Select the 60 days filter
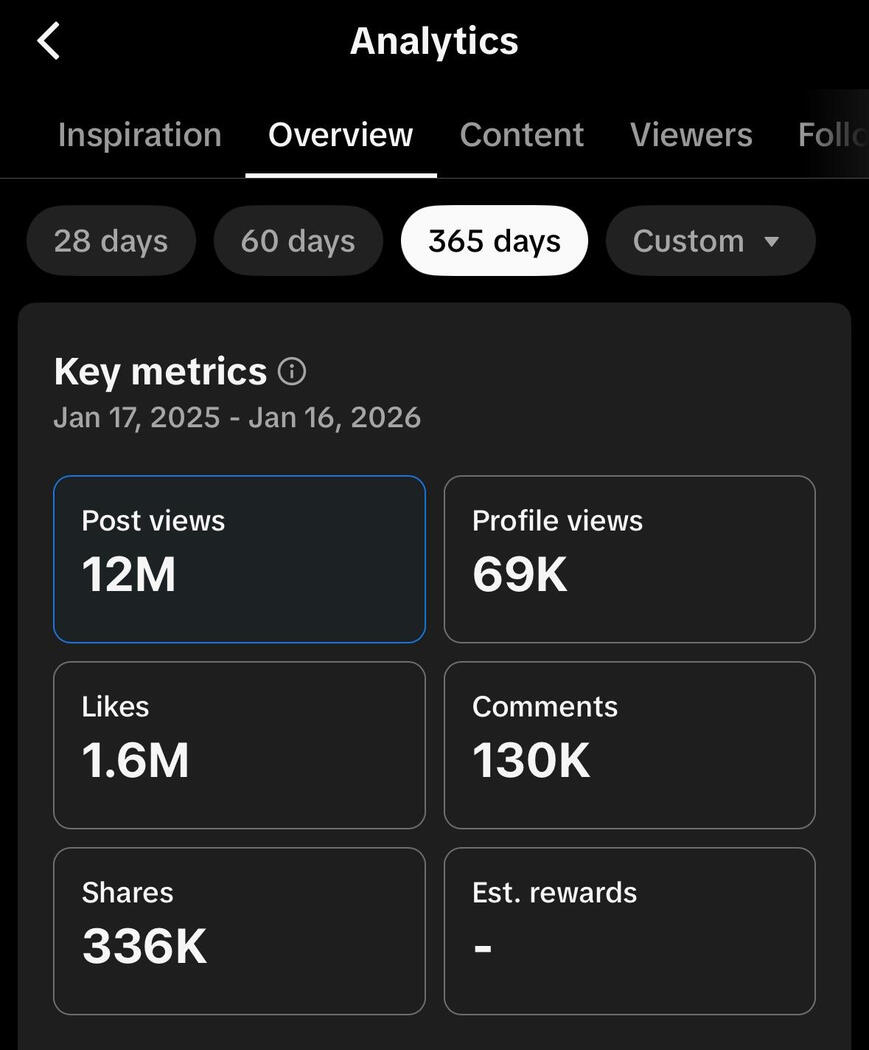This screenshot has height=1050, width=869. tap(298, 241)
